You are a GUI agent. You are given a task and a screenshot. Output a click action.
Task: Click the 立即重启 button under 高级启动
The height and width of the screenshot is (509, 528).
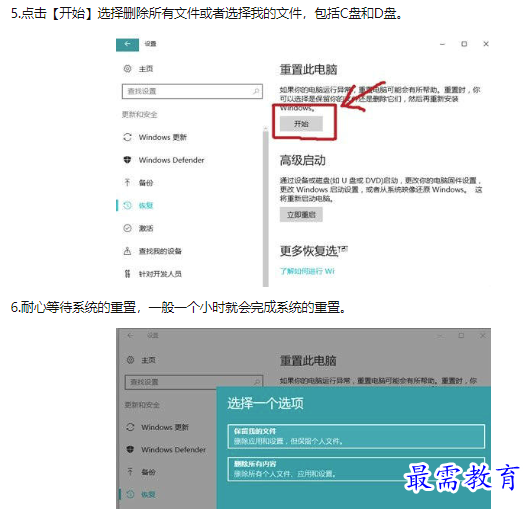coord(301,215)
